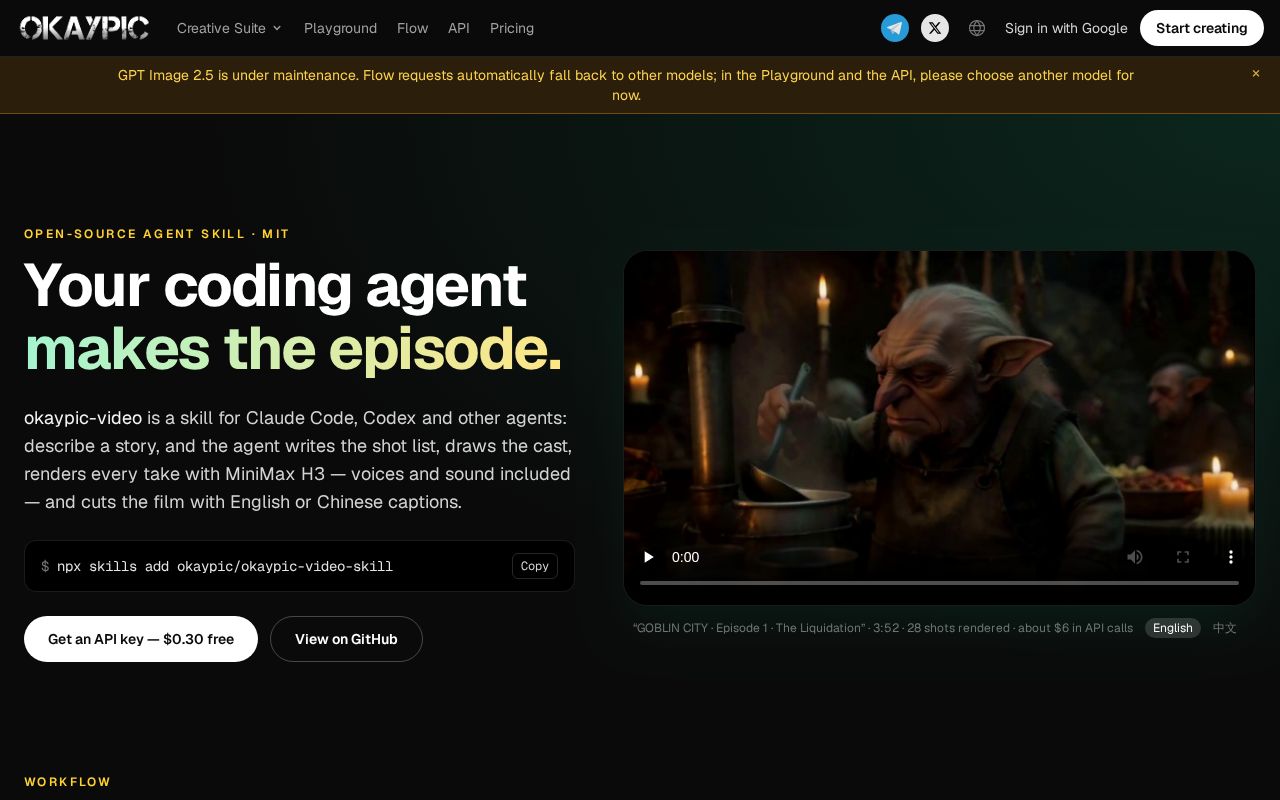Click the video progress bar

(939, 582)
